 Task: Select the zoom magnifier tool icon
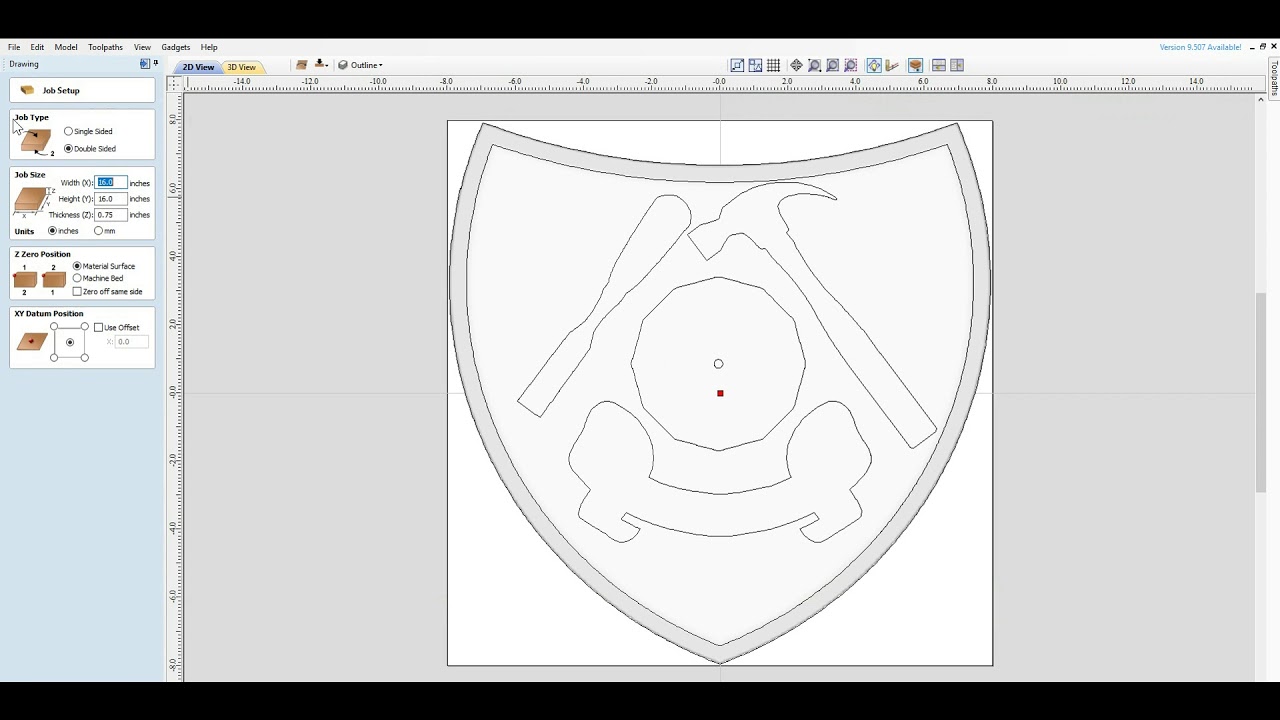814,65
